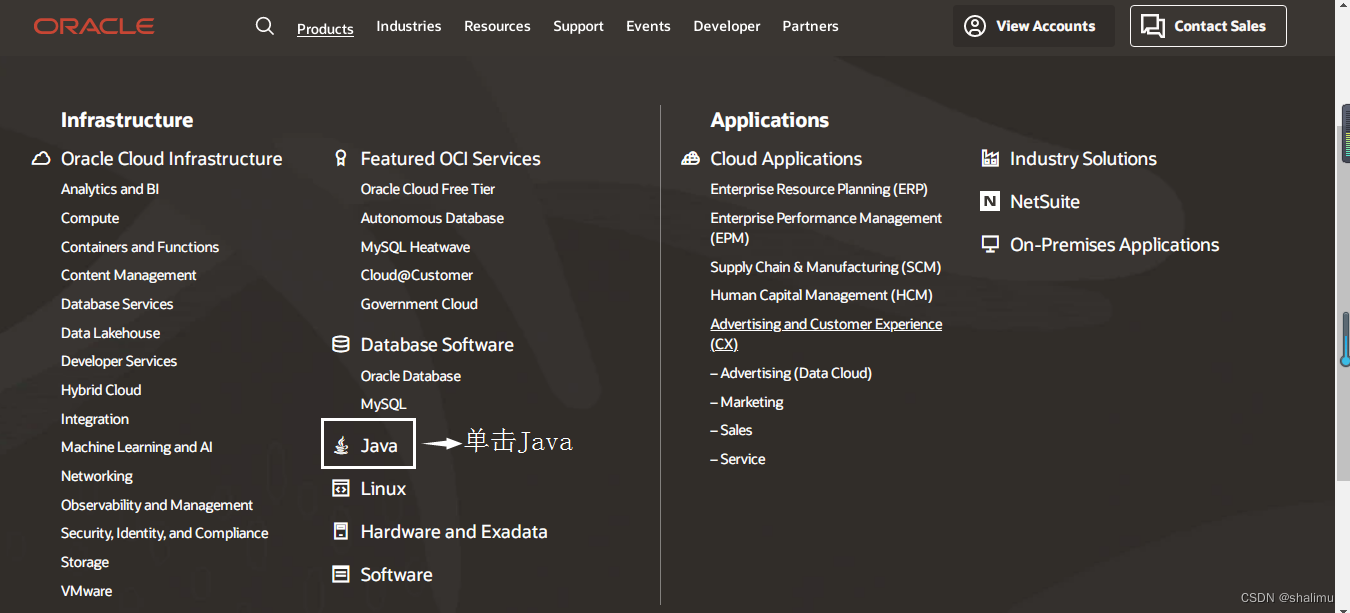Click the Cloud Applications icon
The width and height of the screenshot is (1350, 613).
[x=690, y=158]
